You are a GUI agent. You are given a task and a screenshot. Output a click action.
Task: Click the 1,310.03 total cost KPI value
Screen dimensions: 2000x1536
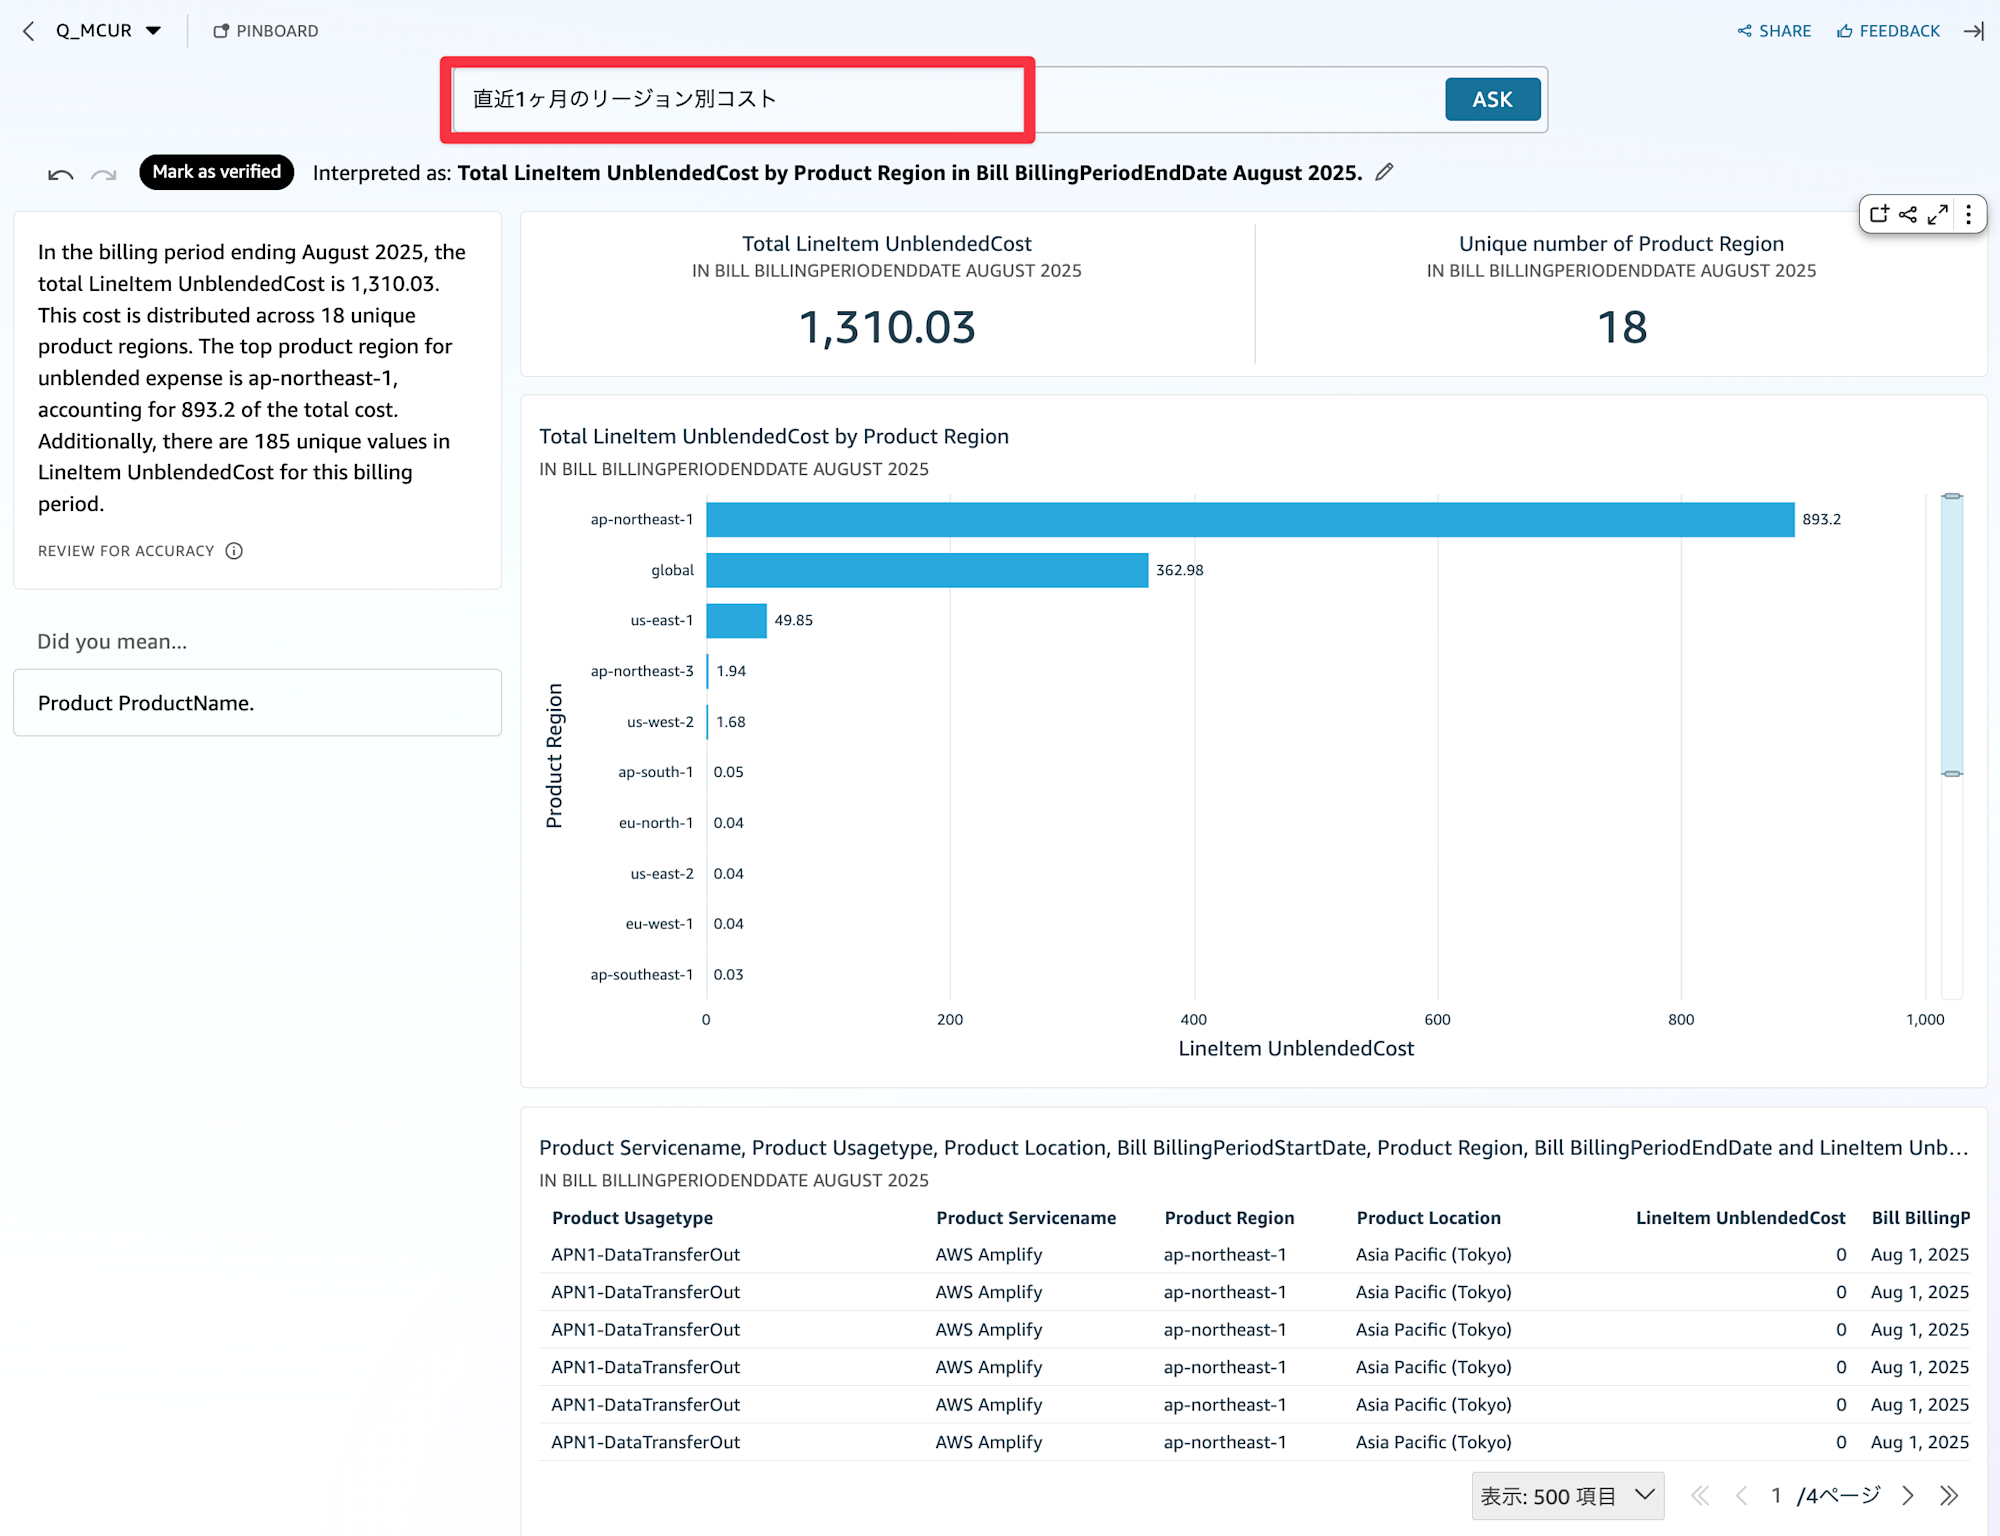coord(887,327)
